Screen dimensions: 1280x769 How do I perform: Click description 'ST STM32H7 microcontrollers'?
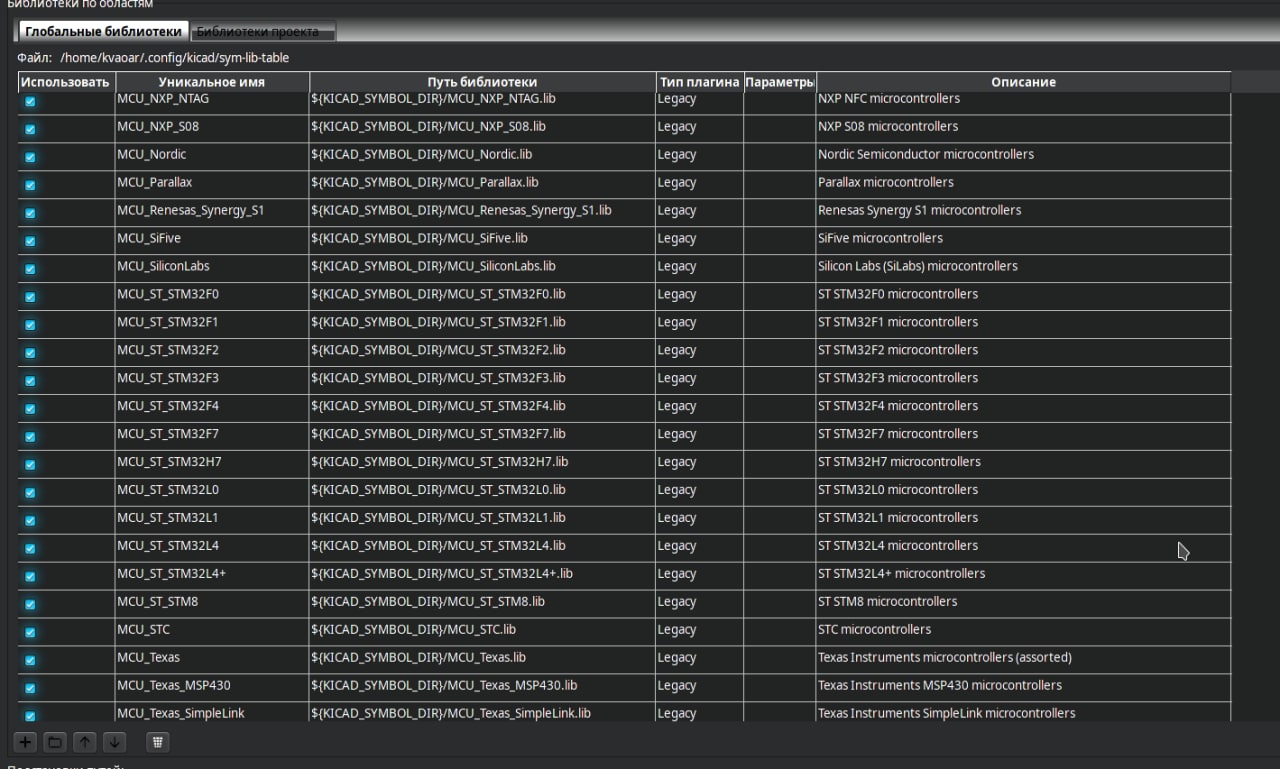(x=899, y=463)
